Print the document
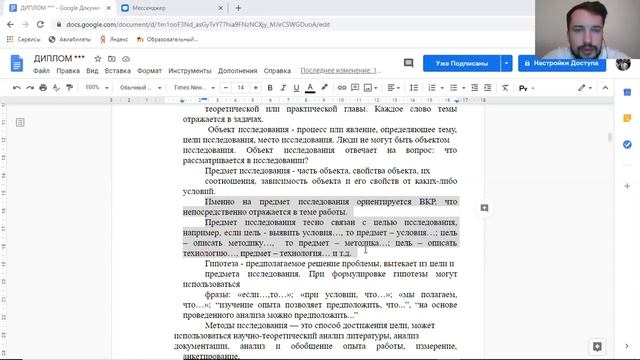 (43, 88)
